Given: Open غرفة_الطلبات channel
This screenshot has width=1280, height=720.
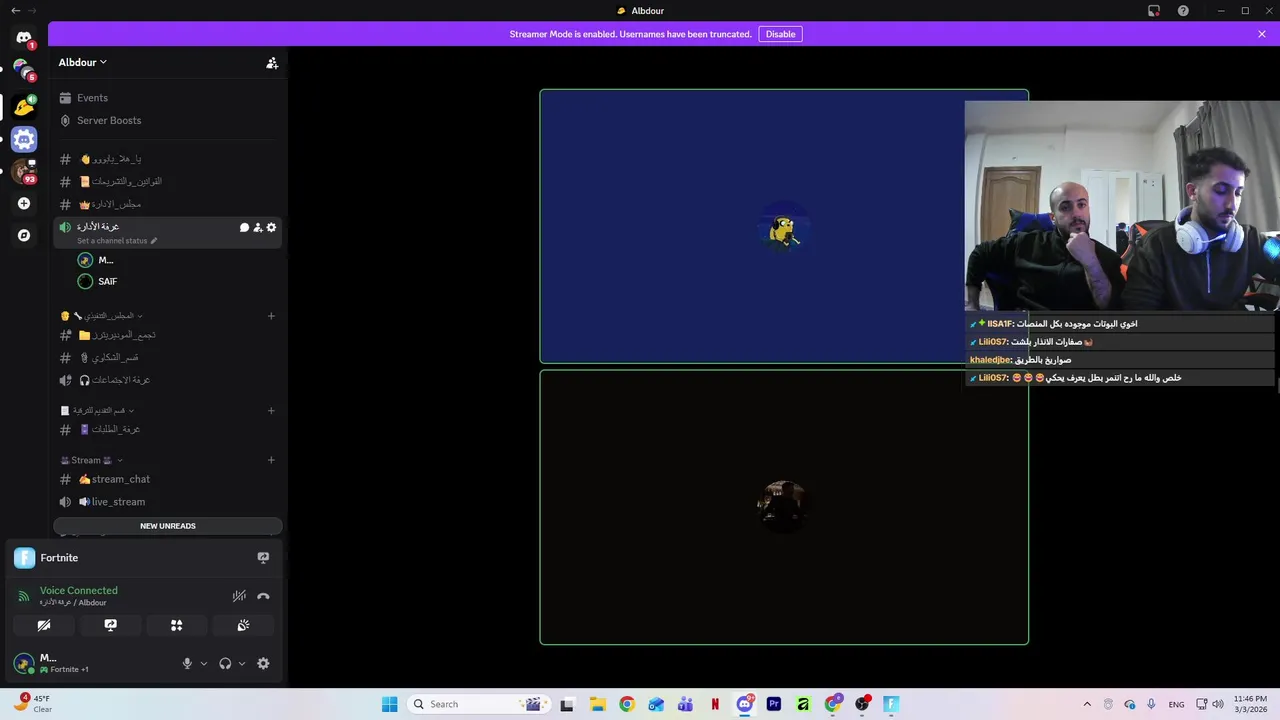Looking at the screenshot, I should pyautogui.click(x=168, y=429).
